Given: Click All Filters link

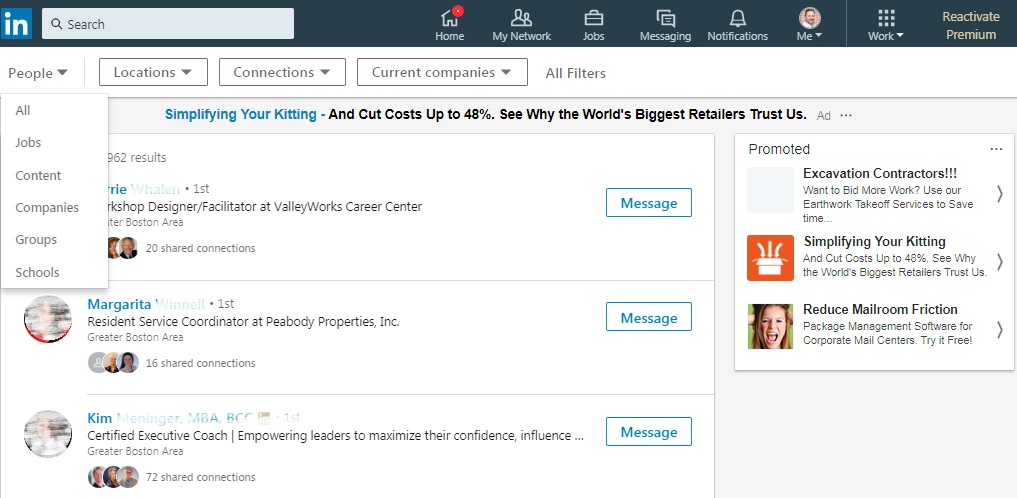Looking at the screenshot, I should click(575, 73).
